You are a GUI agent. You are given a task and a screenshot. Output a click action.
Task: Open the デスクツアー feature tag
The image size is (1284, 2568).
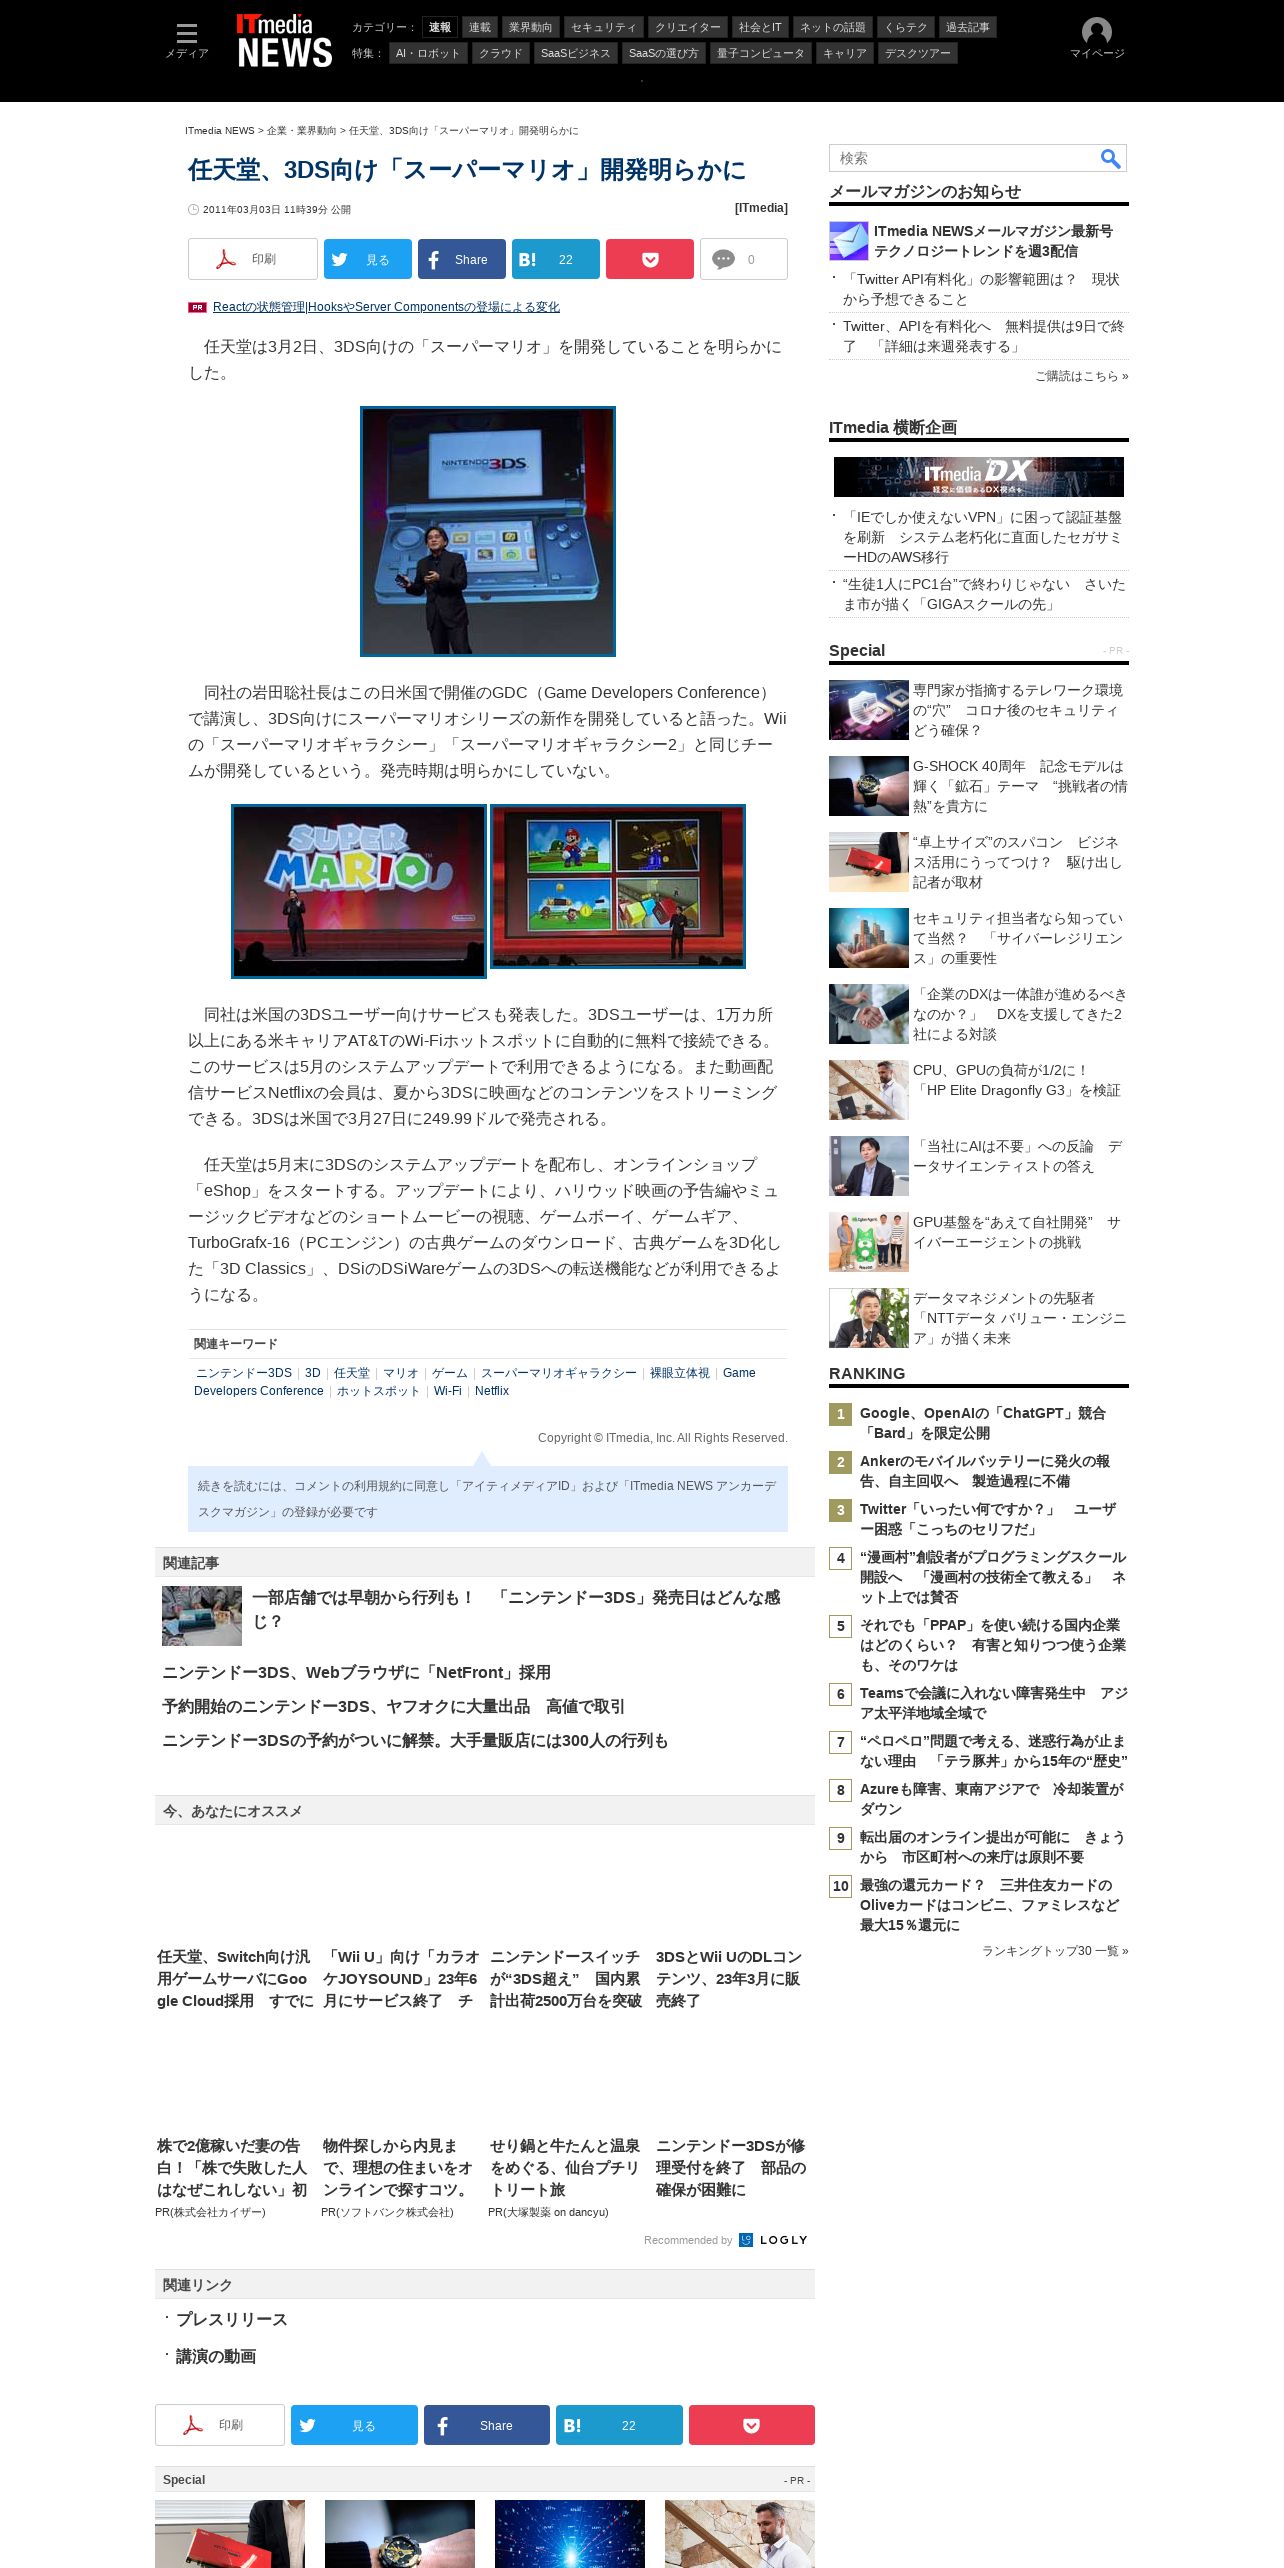click(917, 53)
